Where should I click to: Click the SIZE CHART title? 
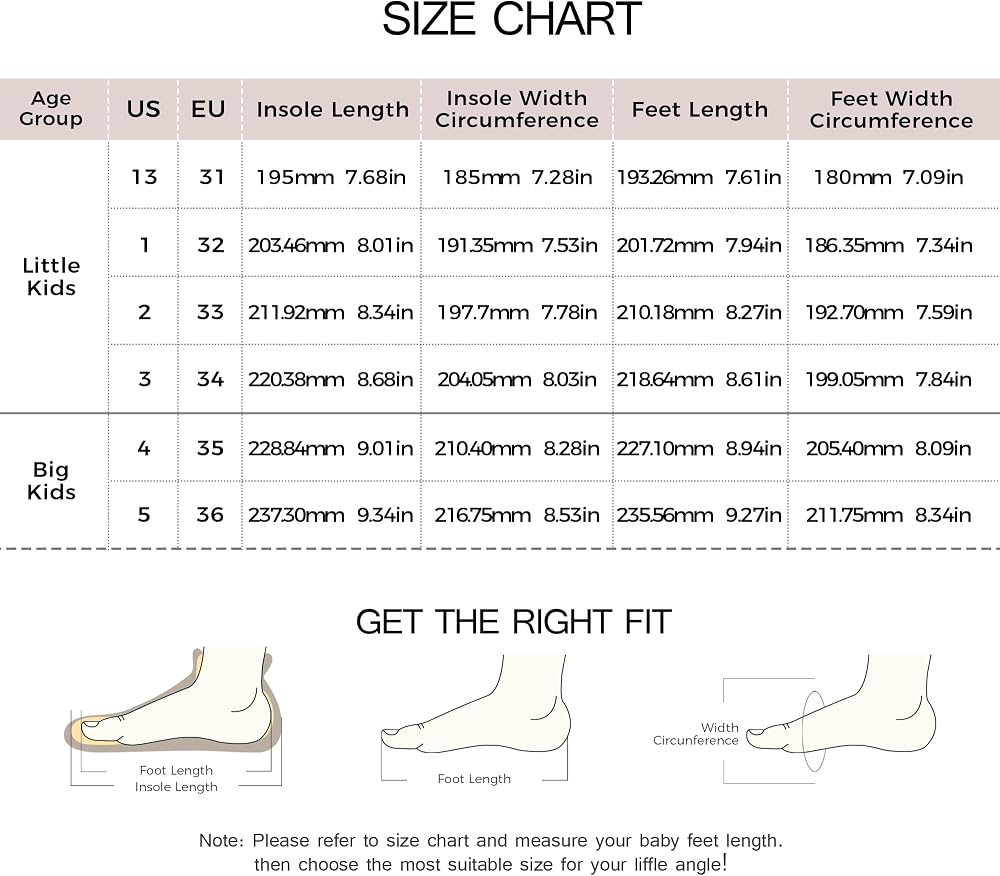(x=511, y=20)
